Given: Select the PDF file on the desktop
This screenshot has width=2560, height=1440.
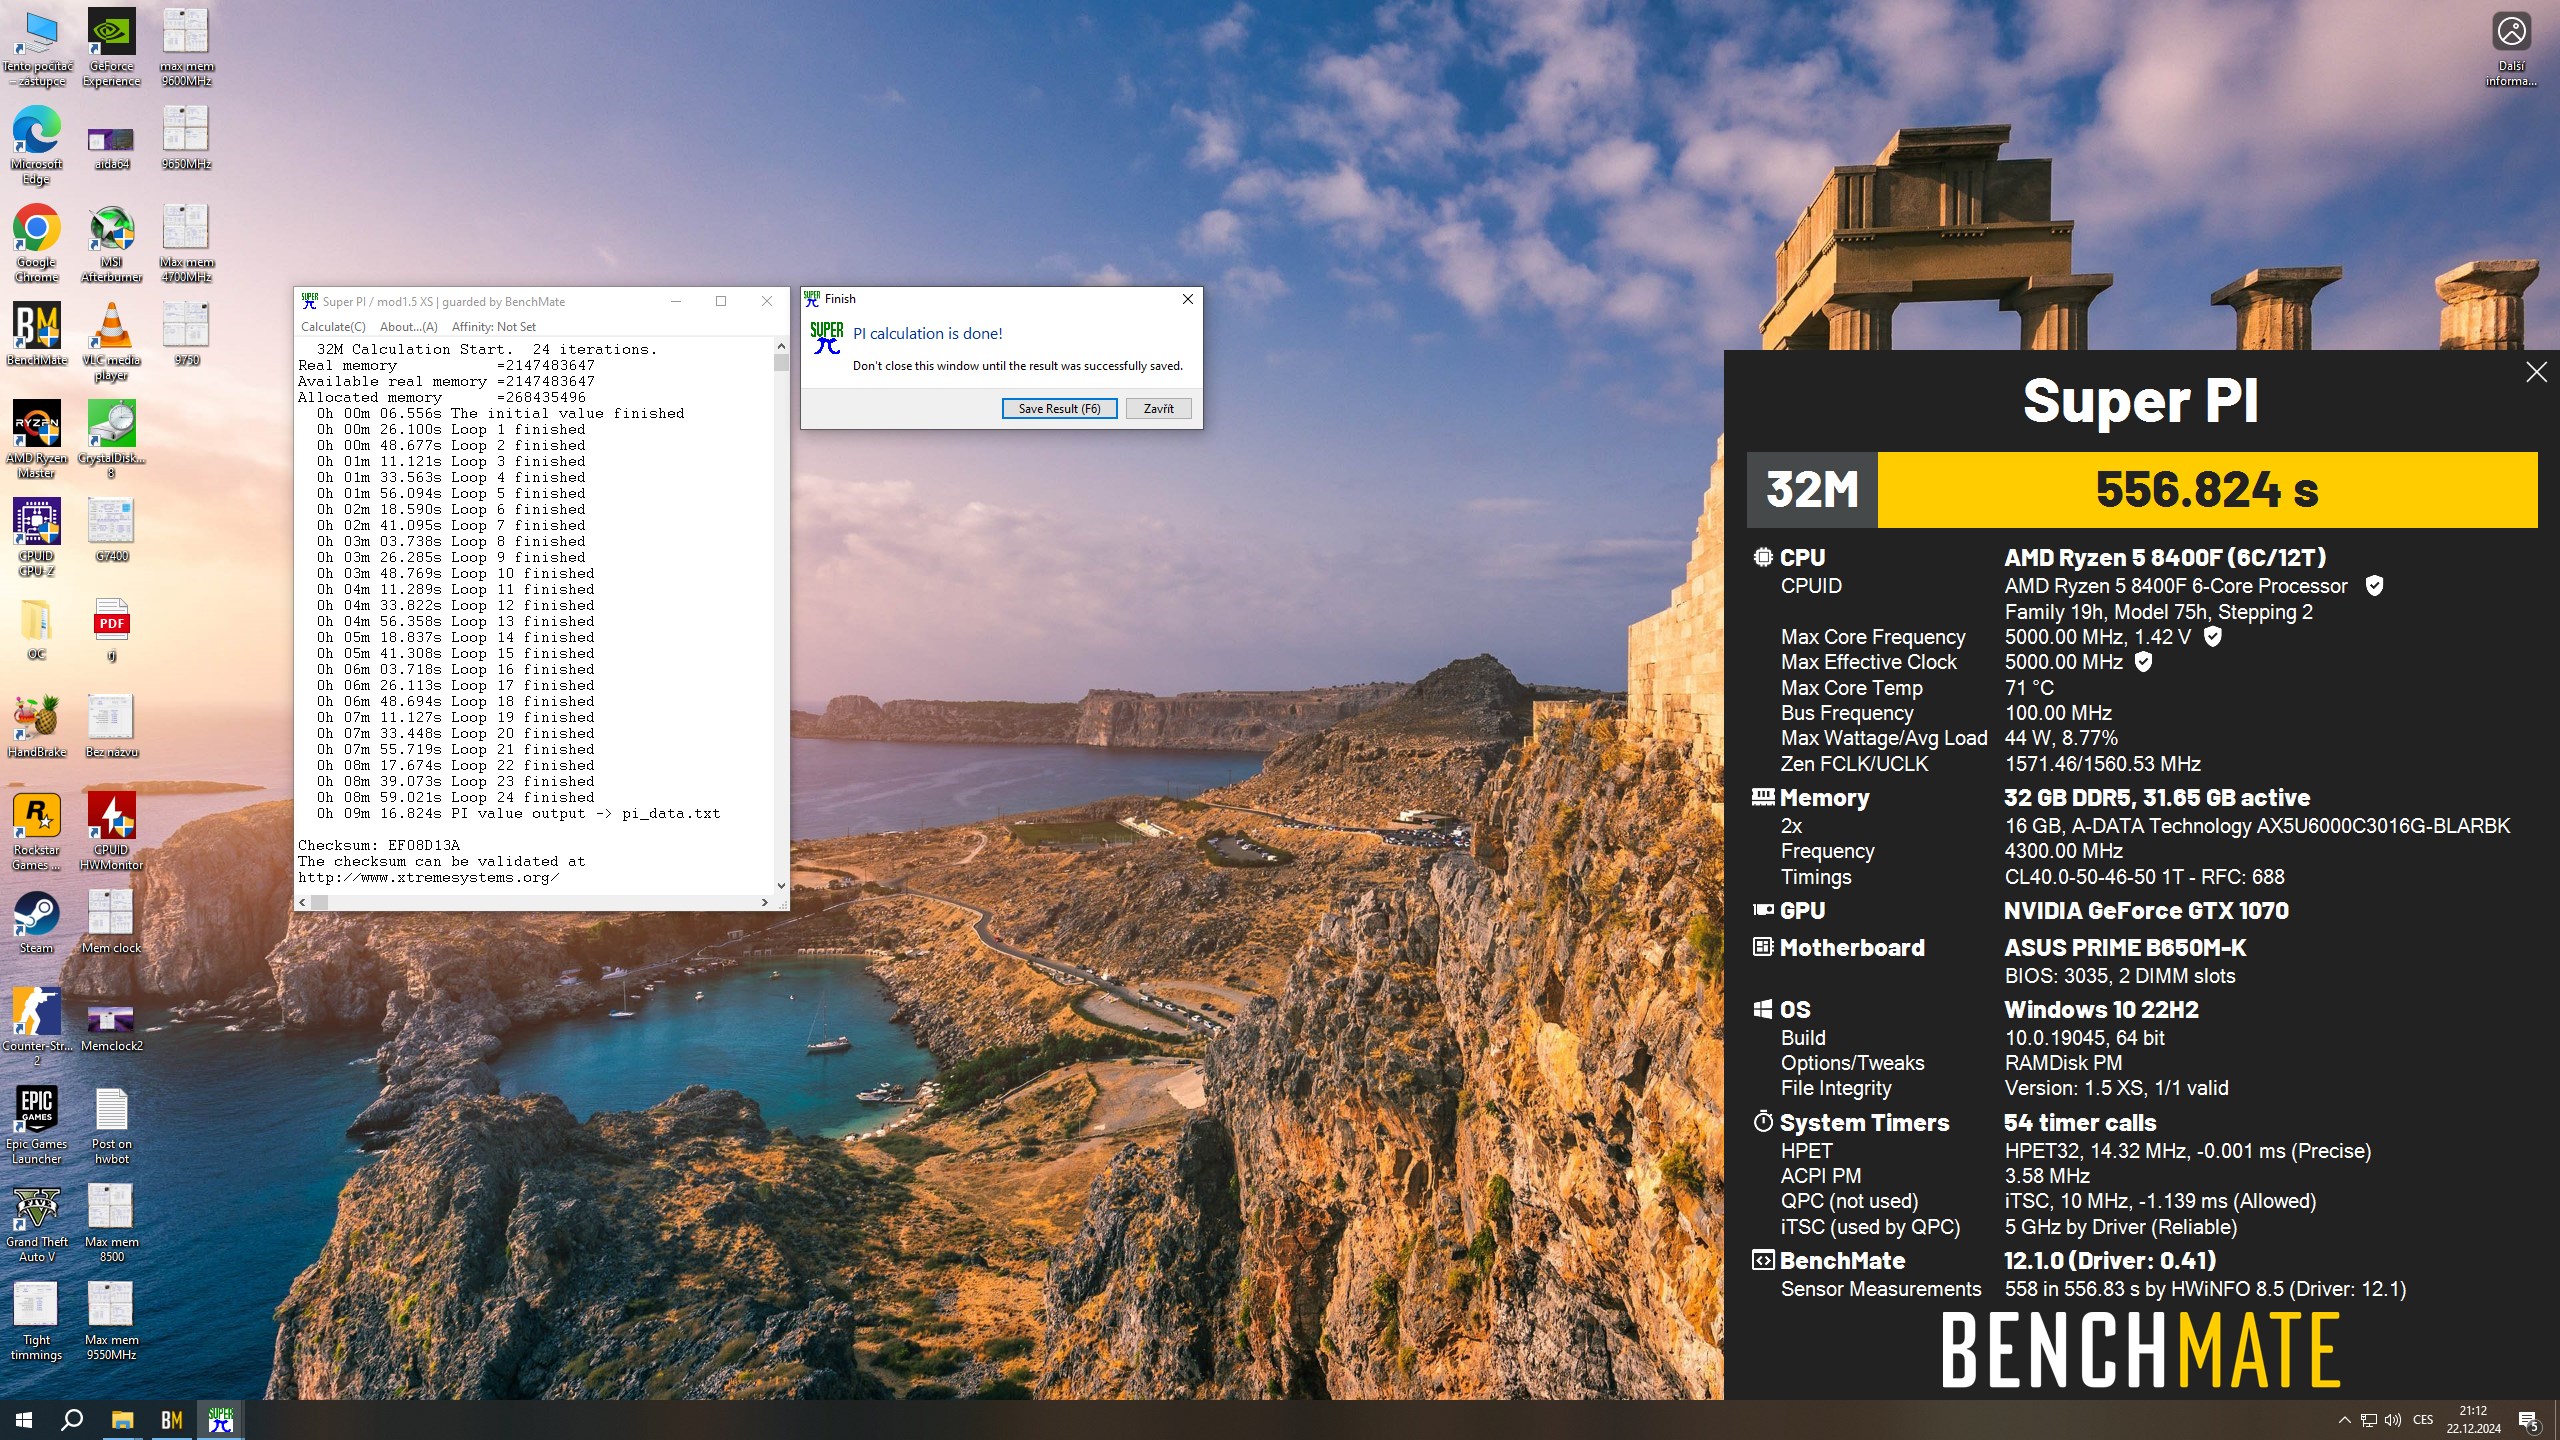Looking at the screenshot, I should point(111,628).
